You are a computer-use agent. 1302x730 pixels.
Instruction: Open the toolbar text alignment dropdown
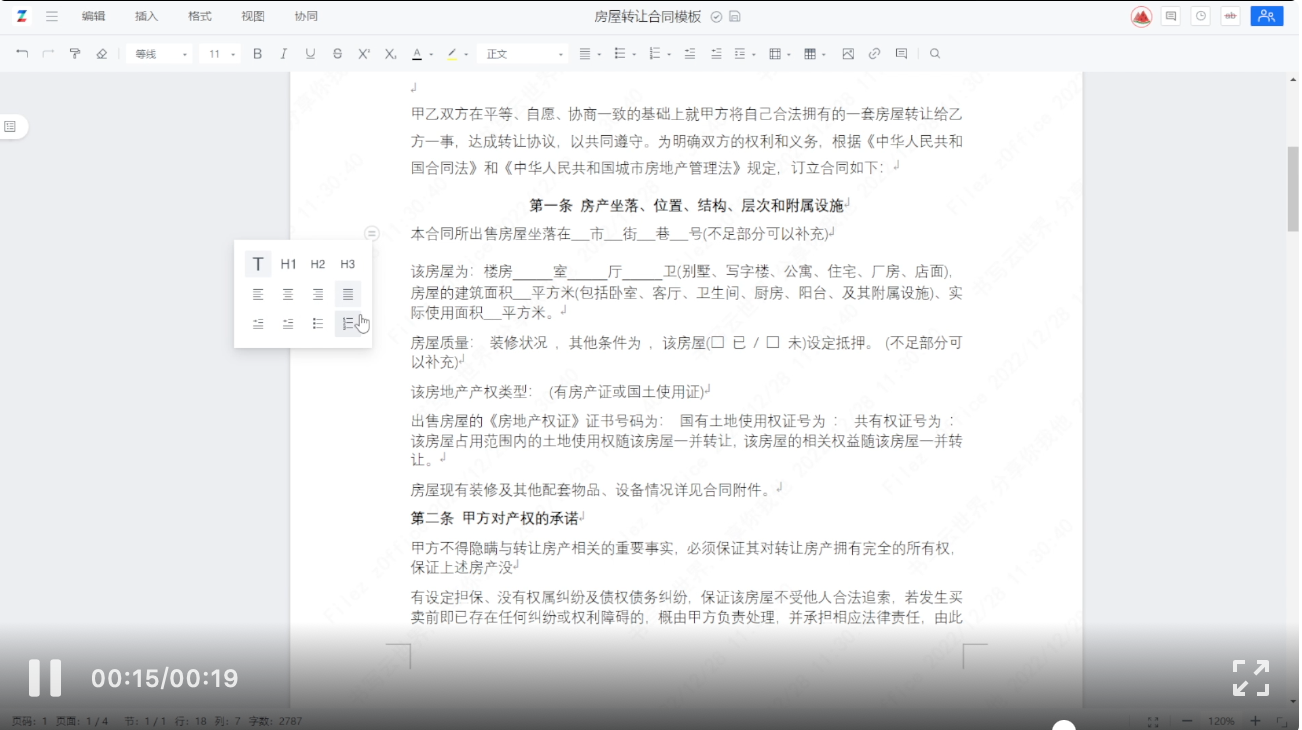tap(590, 54)
